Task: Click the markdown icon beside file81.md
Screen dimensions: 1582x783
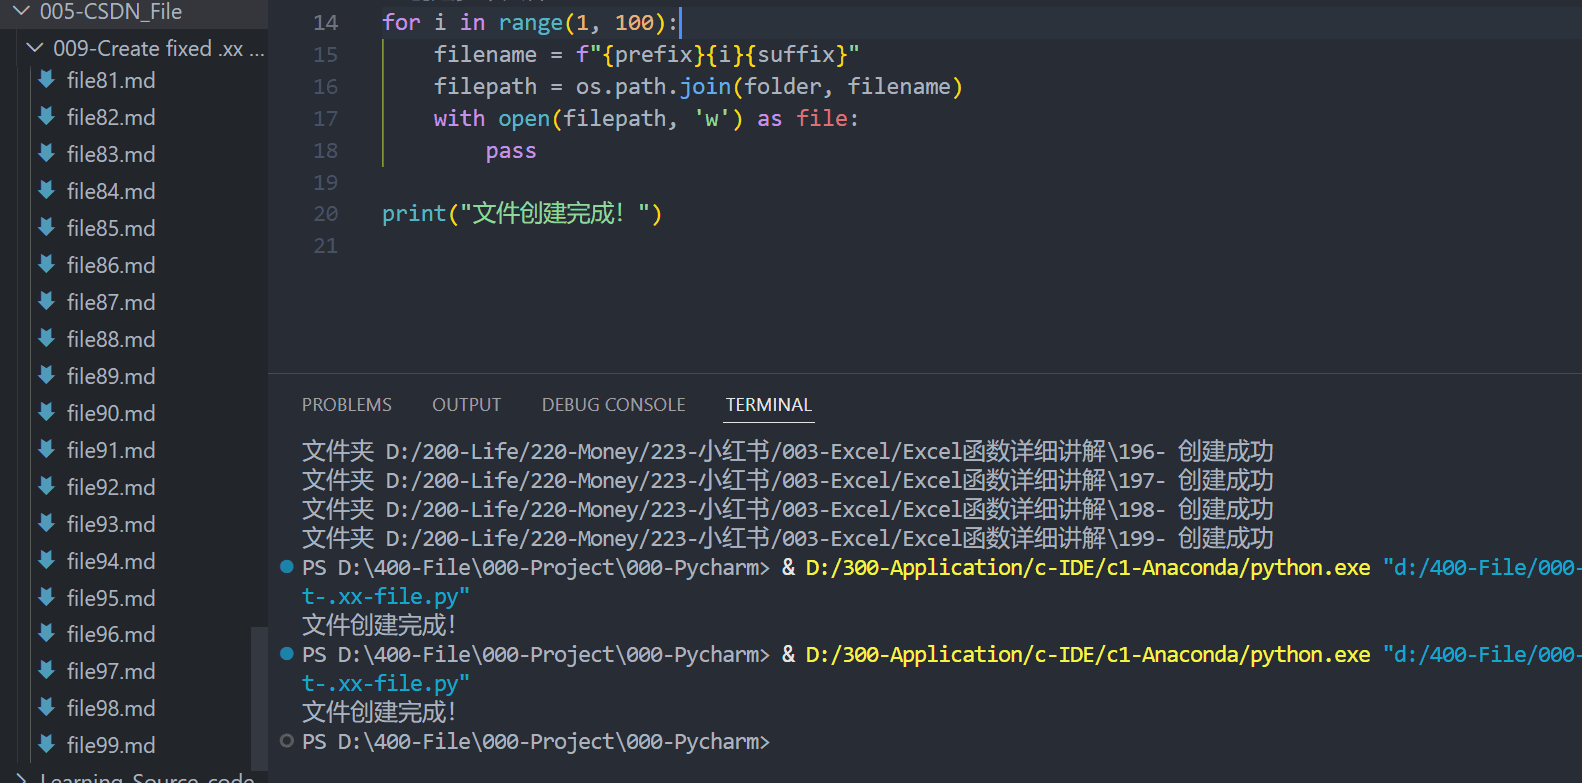Action: (x=46, y=80)
